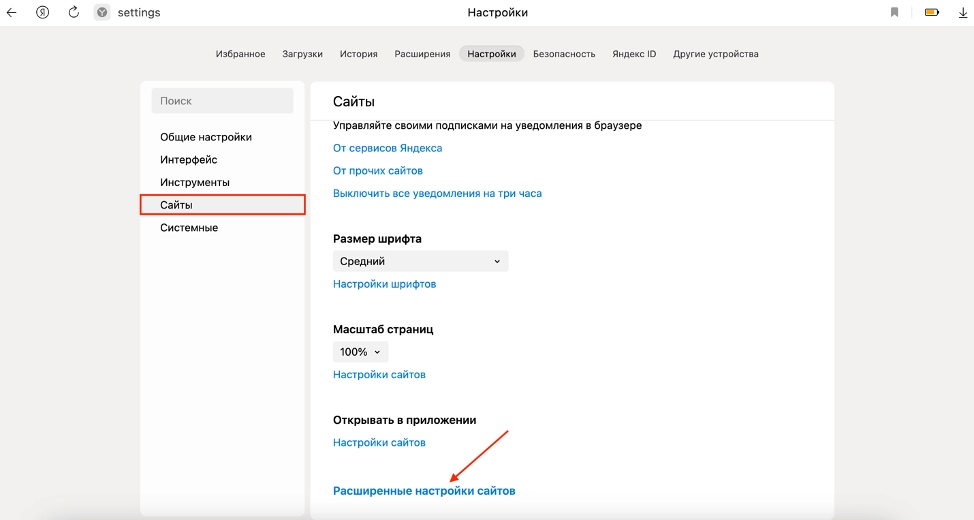
Task: Click the Размер шрифта label
Action: [x=377, y=239]
